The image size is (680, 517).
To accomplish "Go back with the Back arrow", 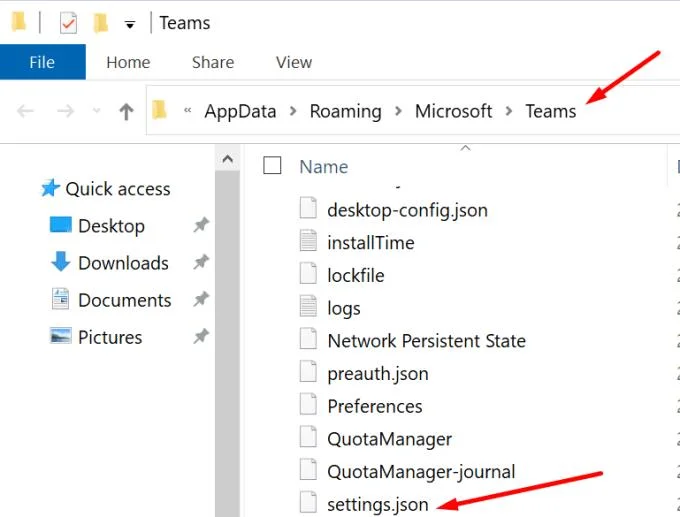I will (25, 111).
